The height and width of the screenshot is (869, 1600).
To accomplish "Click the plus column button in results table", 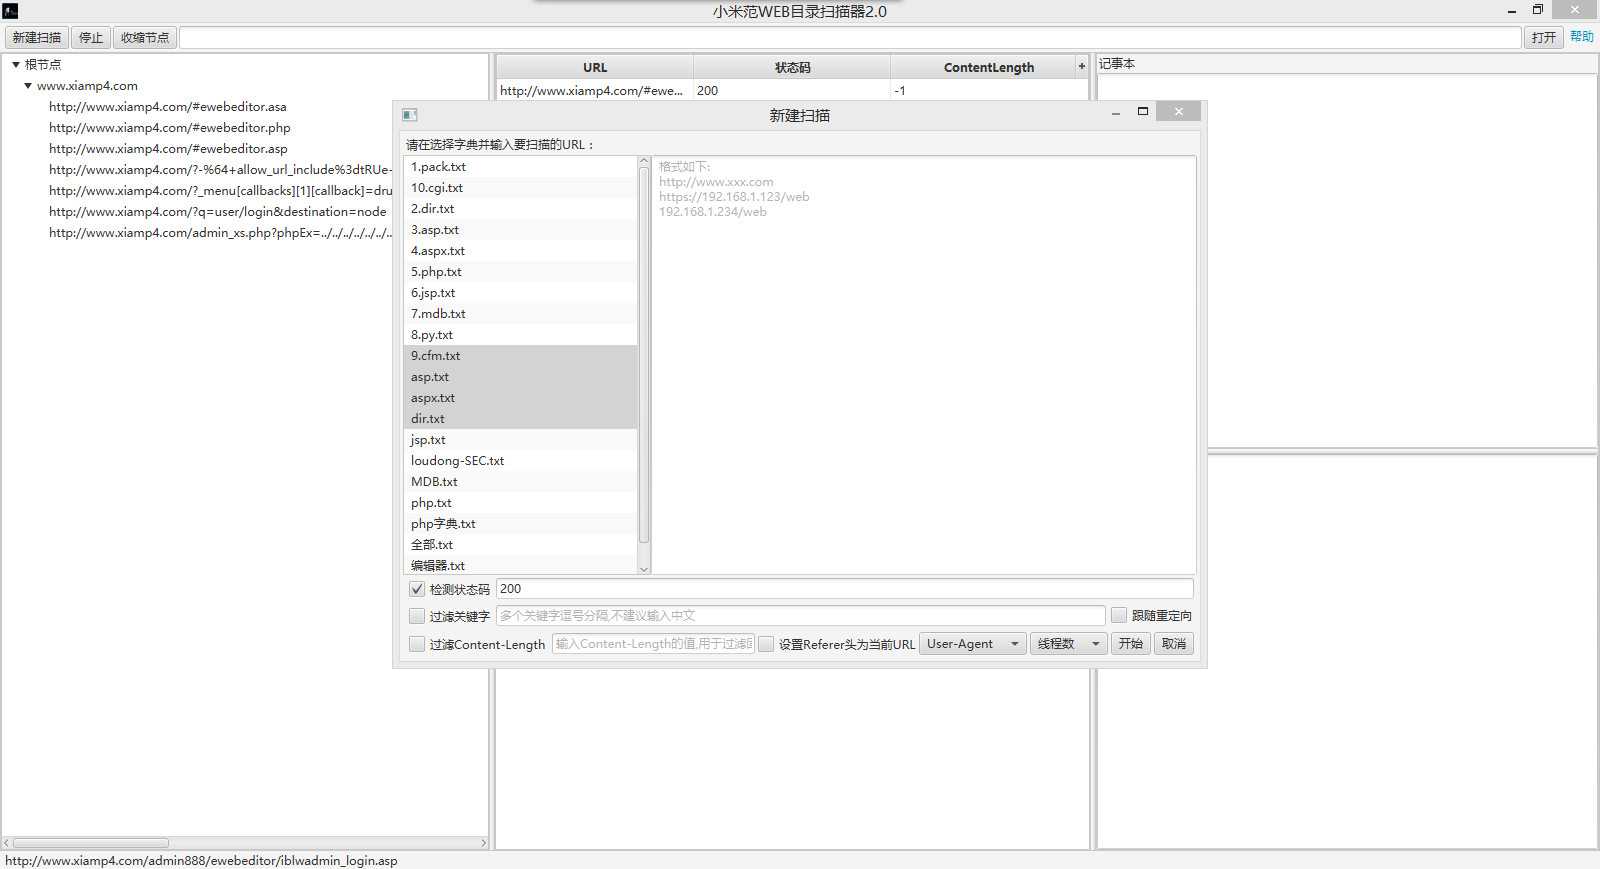I will click(x=1081, y=66).
